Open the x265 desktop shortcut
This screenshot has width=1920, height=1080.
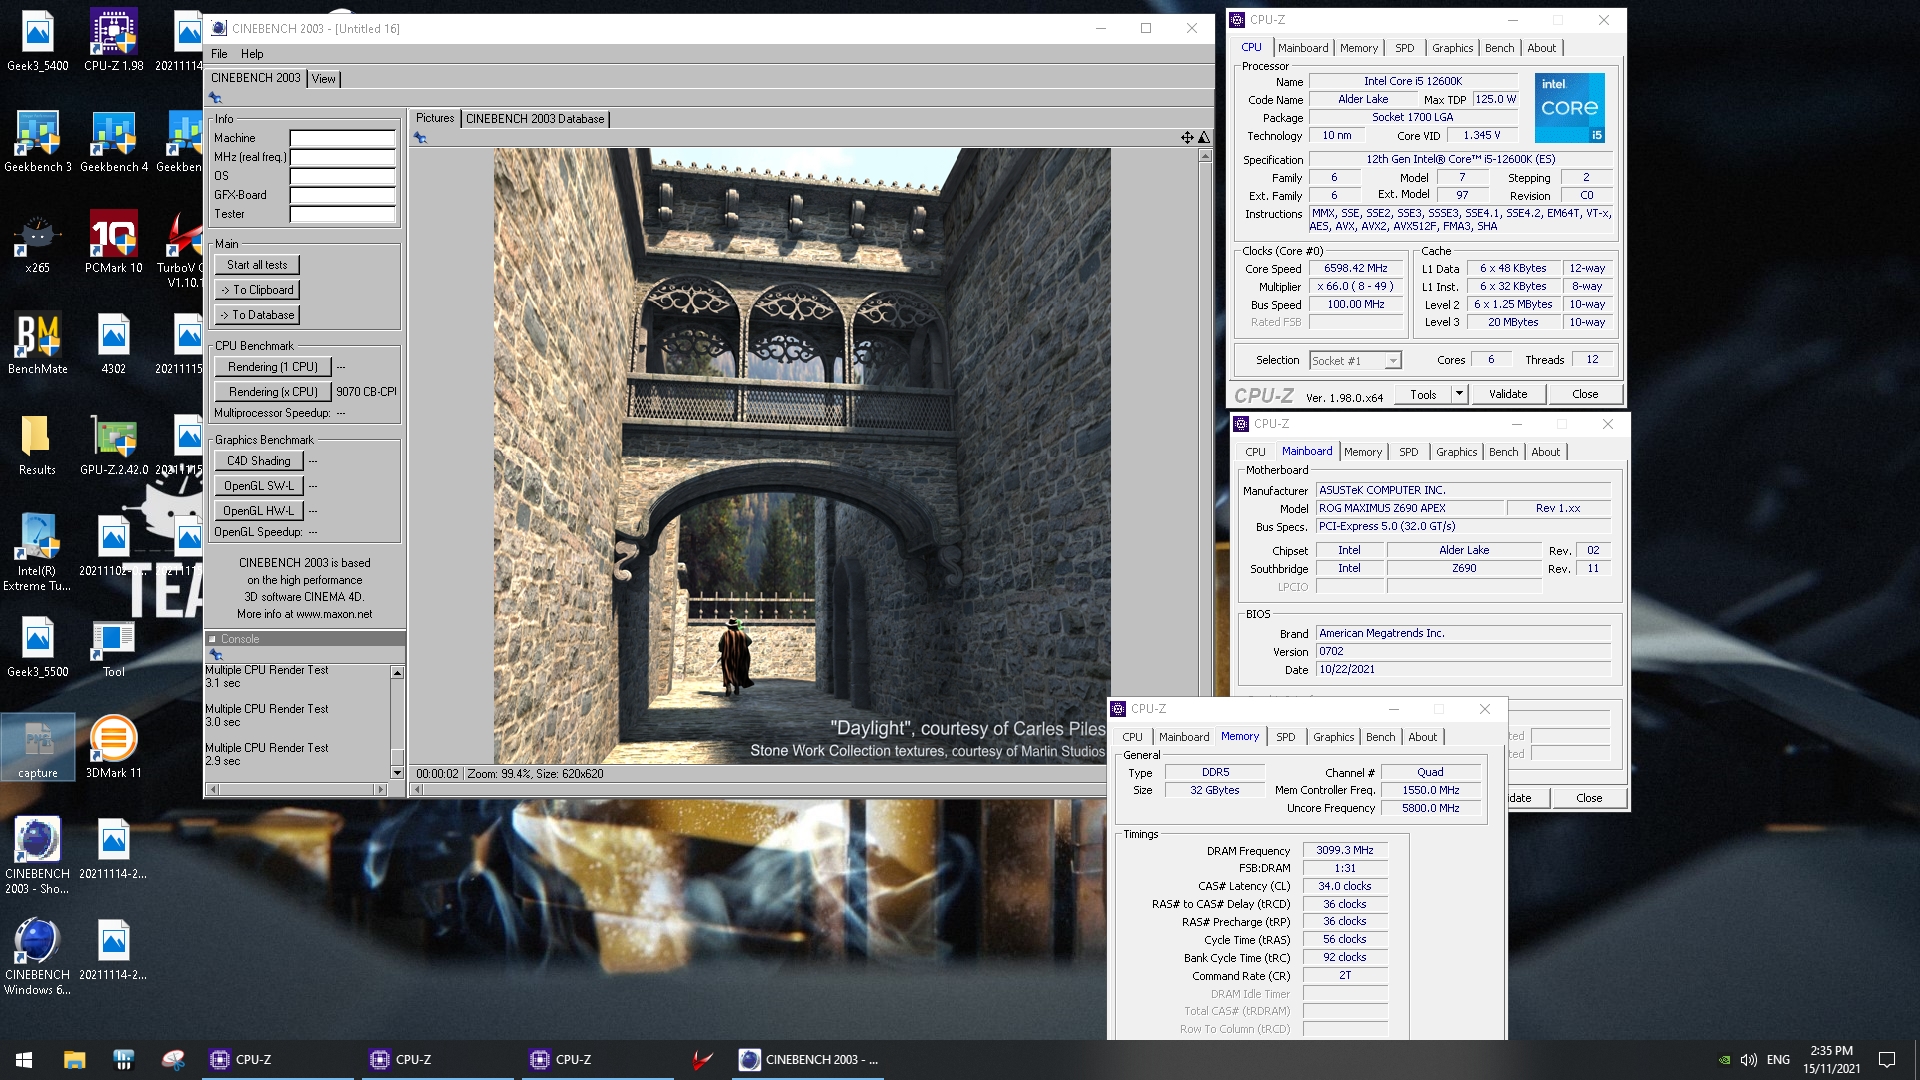38,243
